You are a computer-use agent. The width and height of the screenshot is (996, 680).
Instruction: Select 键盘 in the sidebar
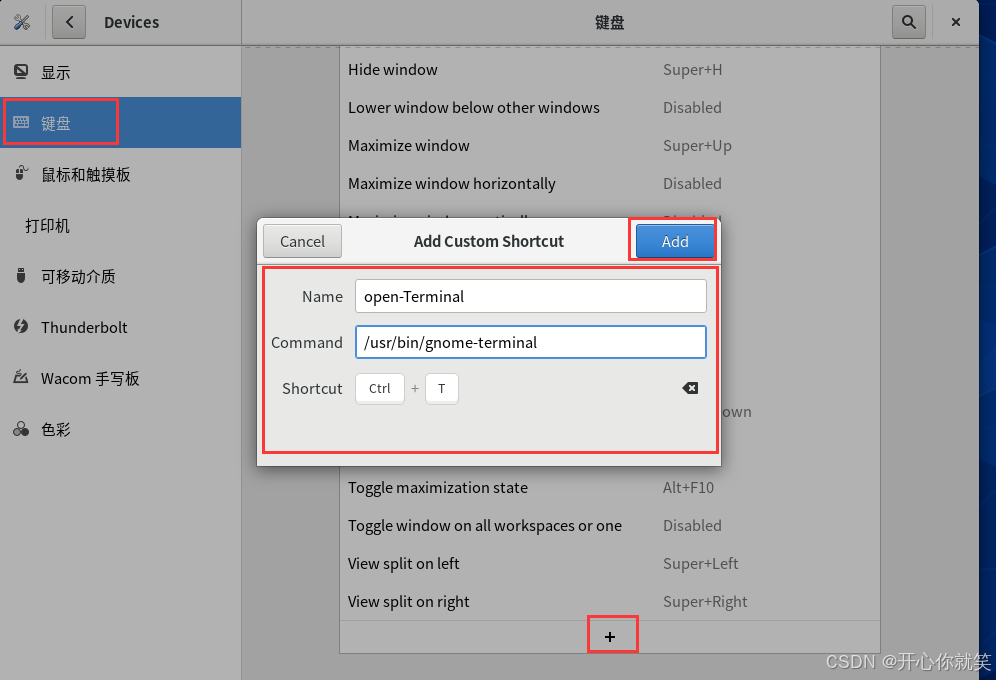tap(121, 123)
